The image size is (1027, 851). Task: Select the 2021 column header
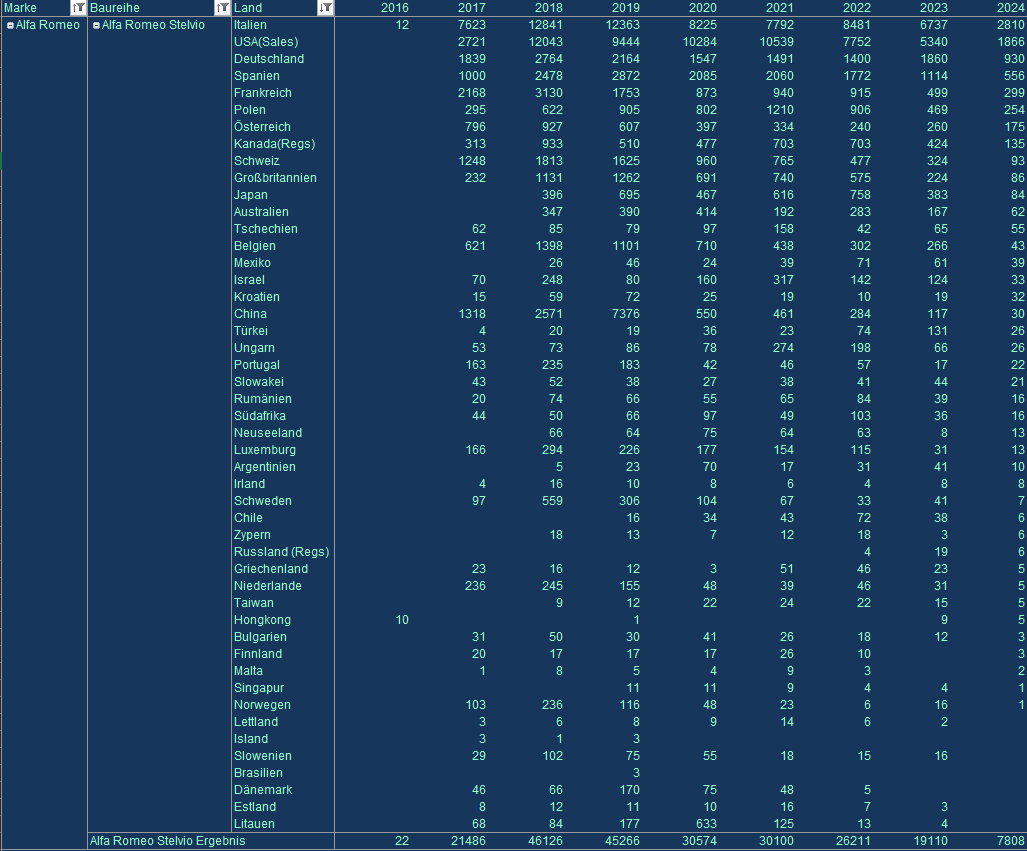click(x=779, y=8)
